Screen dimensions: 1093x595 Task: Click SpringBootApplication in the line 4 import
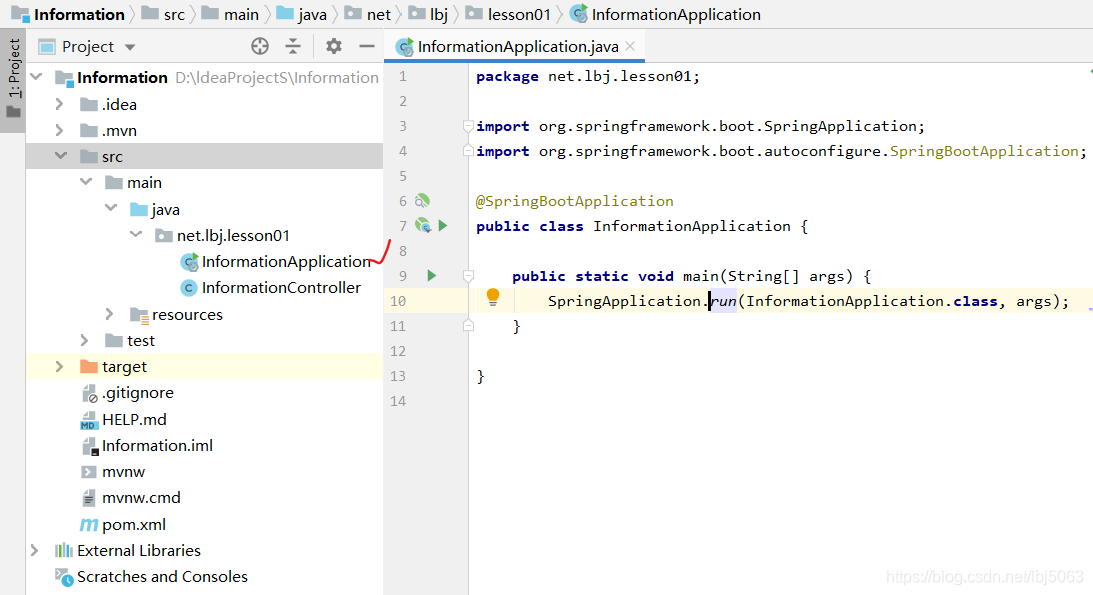point(985,151)
